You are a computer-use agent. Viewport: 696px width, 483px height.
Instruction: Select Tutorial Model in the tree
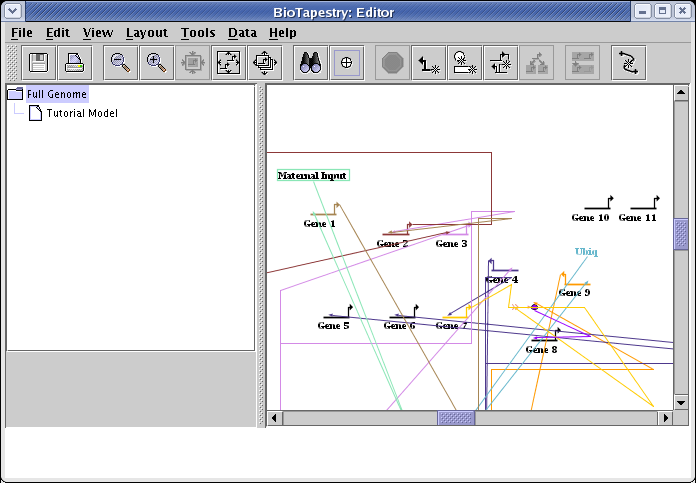point(81,113)
